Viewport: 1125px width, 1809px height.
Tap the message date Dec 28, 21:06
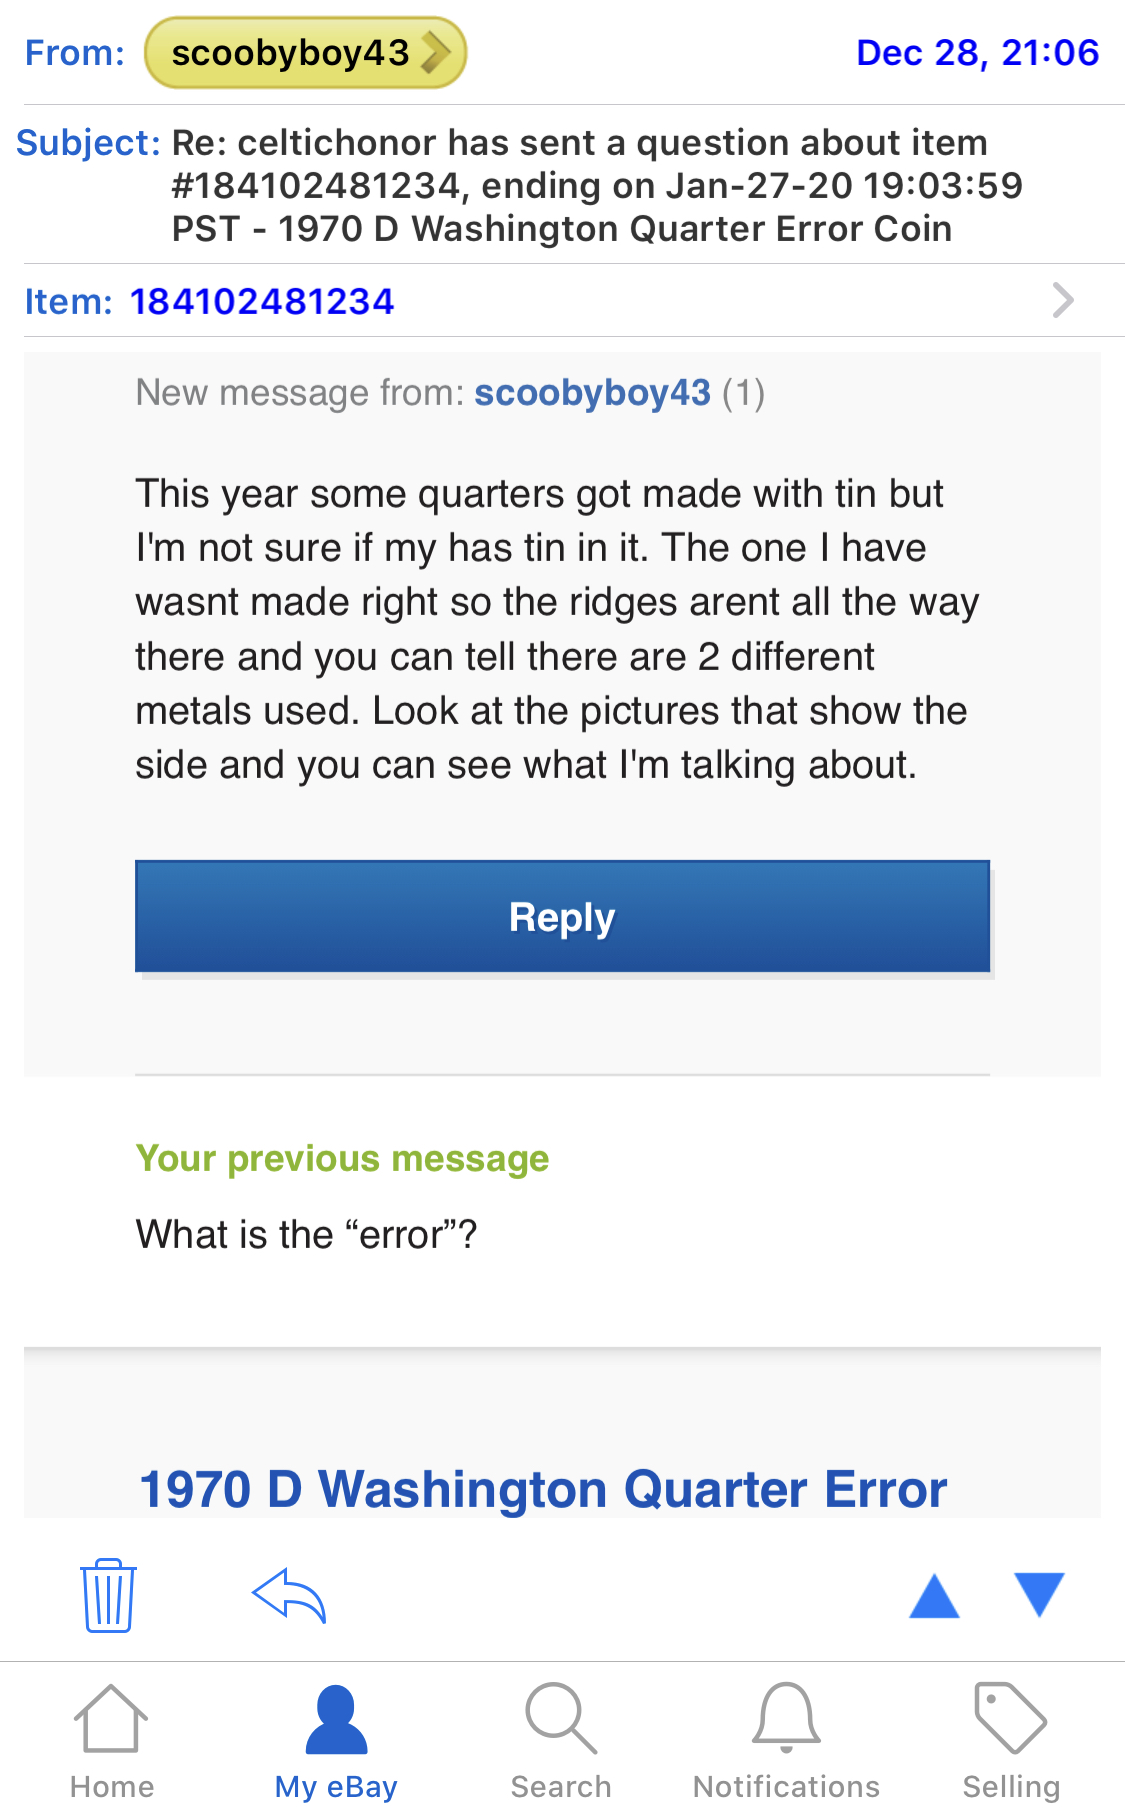(x=977, y=53)
